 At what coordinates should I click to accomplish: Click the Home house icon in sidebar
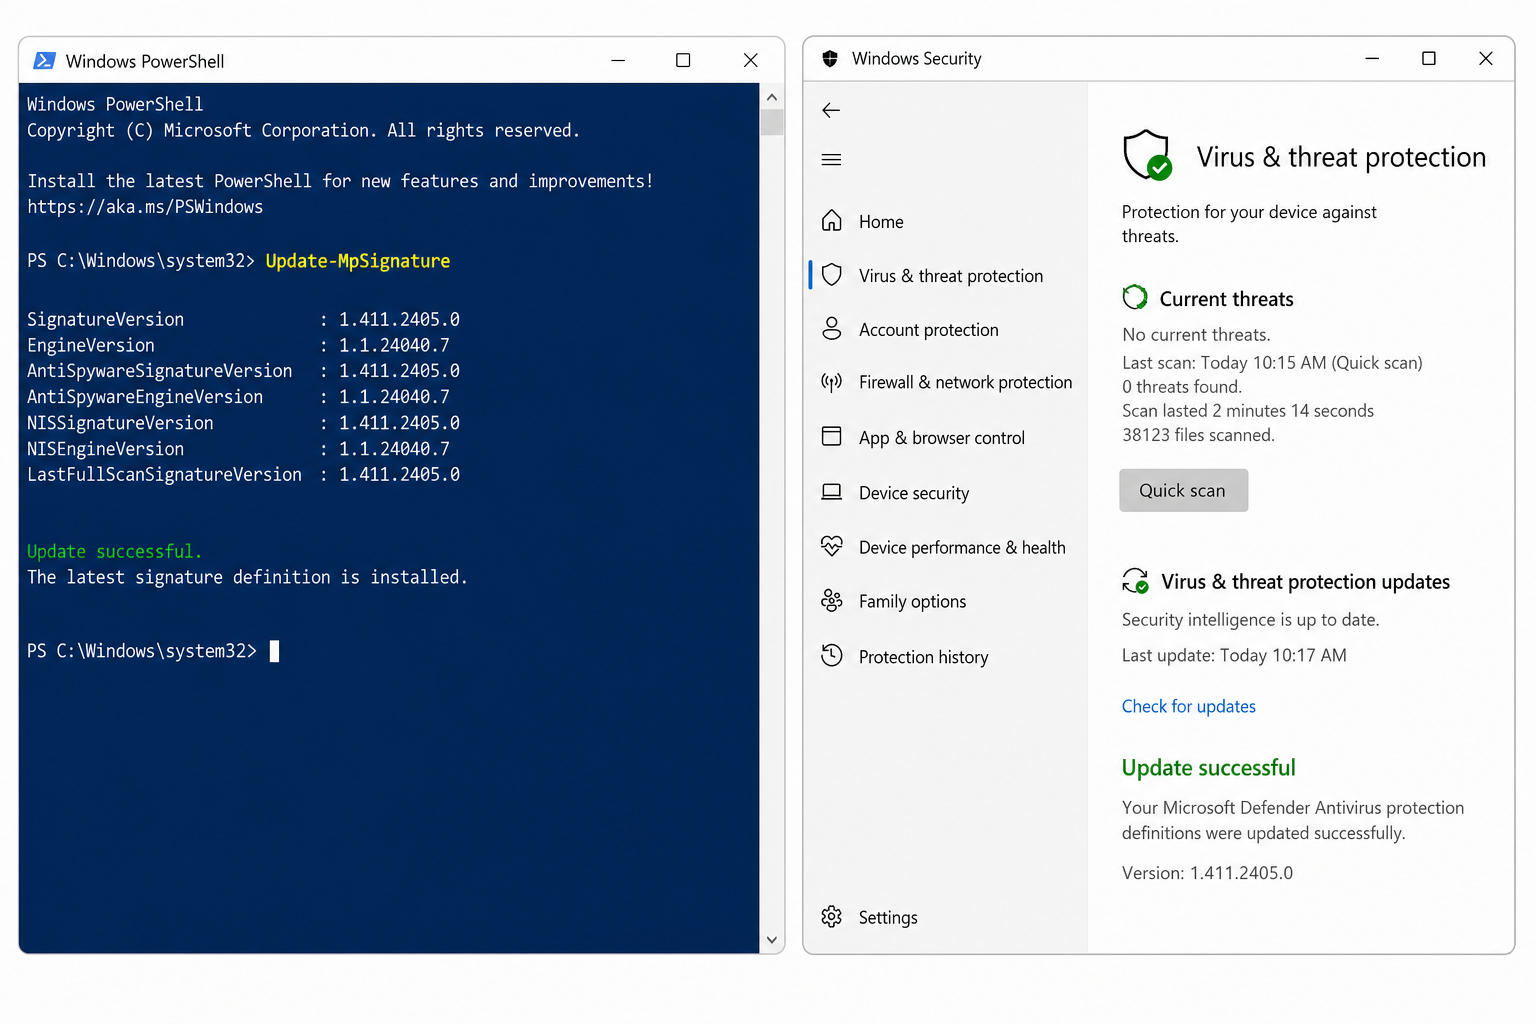point(832,221)
